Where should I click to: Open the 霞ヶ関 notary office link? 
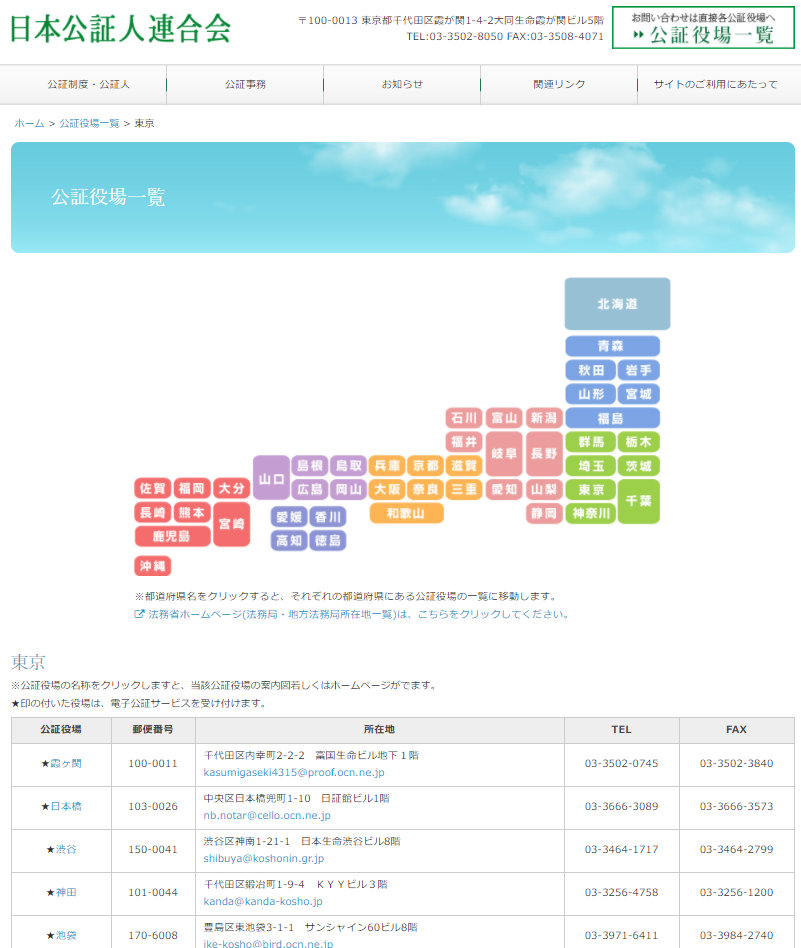(x=65, y=764)
